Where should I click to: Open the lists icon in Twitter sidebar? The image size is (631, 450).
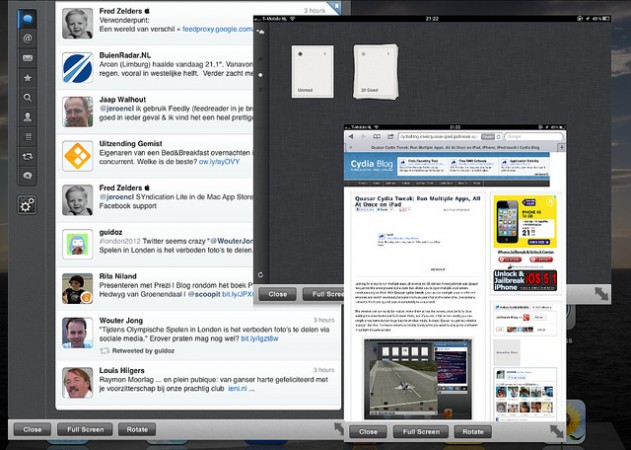27,135
